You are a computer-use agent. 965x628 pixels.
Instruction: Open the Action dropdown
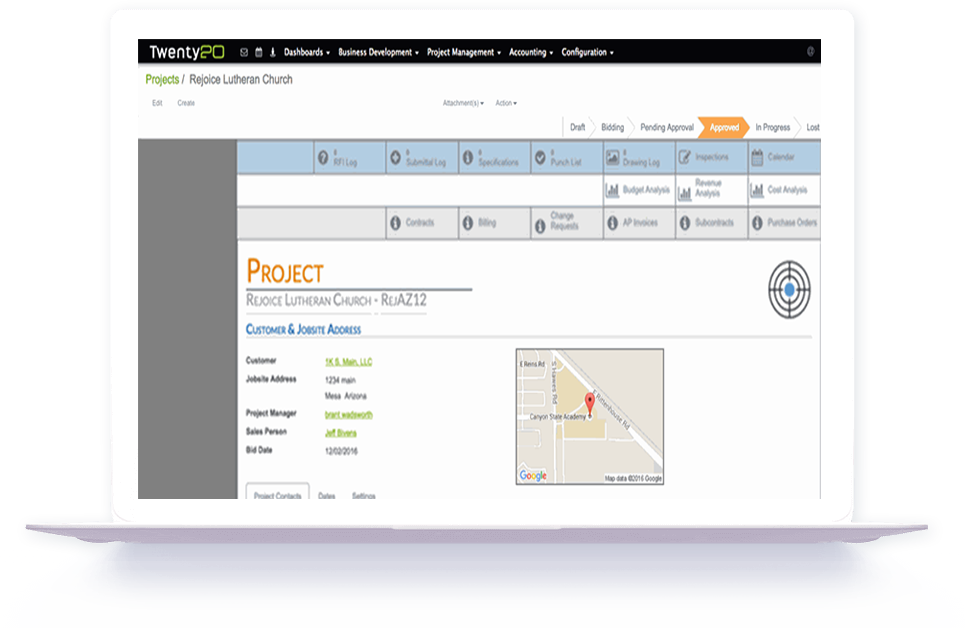[506, 103]
